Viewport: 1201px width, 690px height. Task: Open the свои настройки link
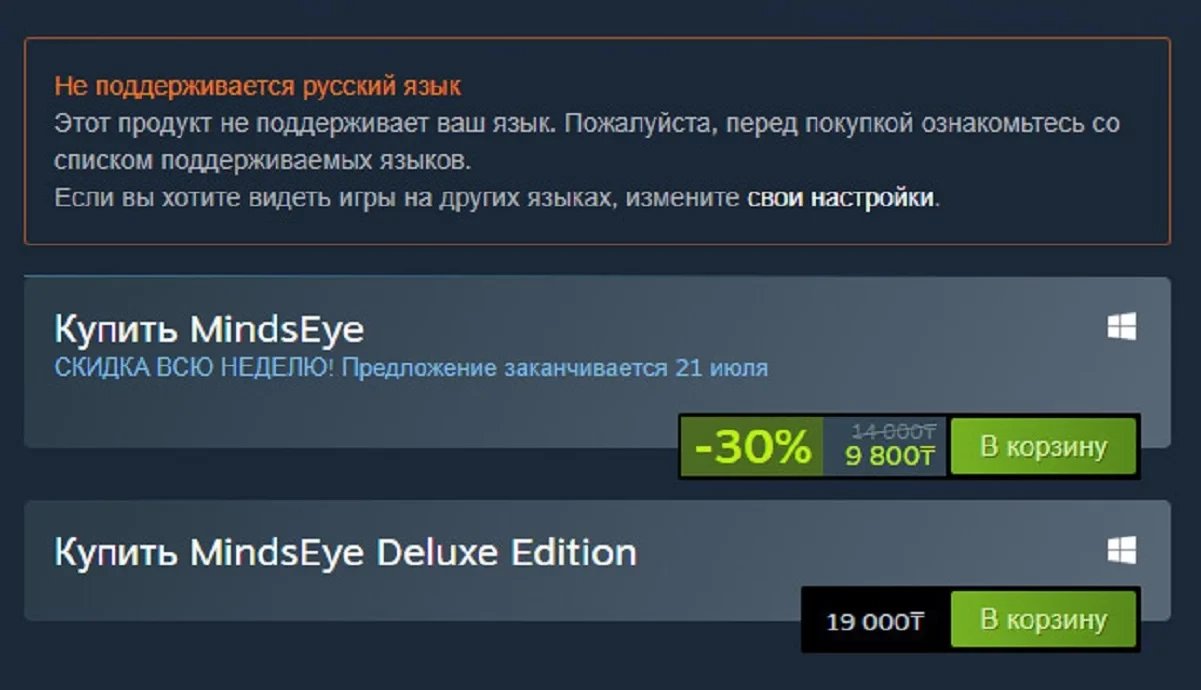click(x=840, y=197)
